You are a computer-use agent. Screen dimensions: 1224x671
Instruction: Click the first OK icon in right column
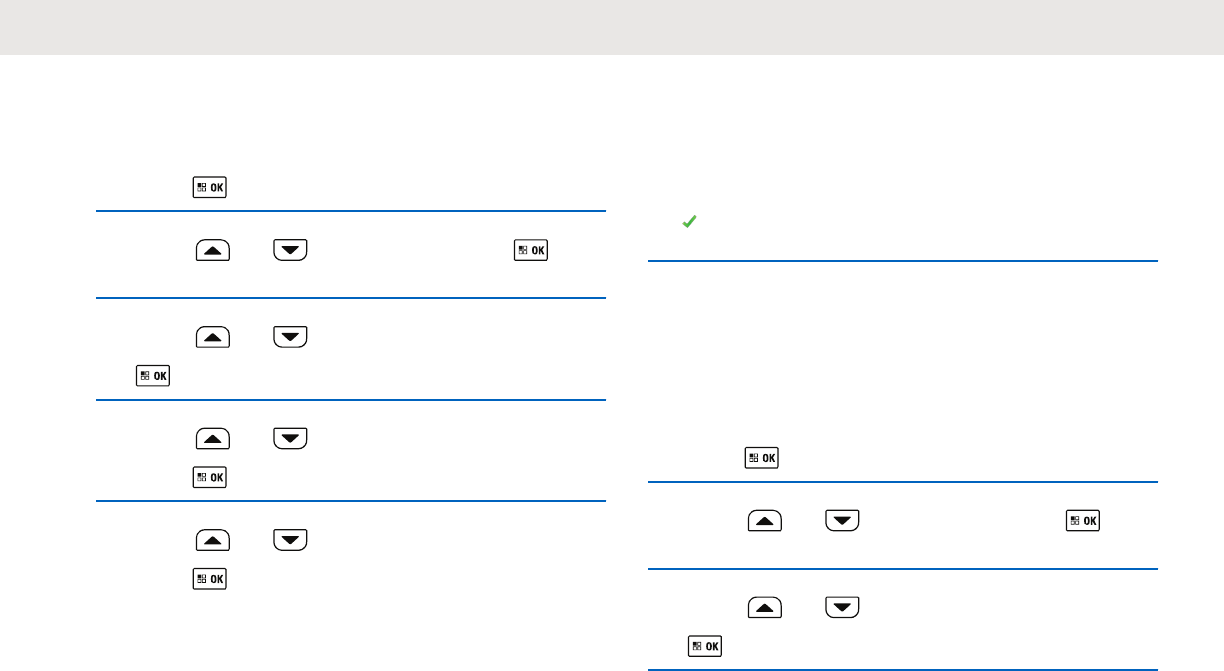point(762,459)
